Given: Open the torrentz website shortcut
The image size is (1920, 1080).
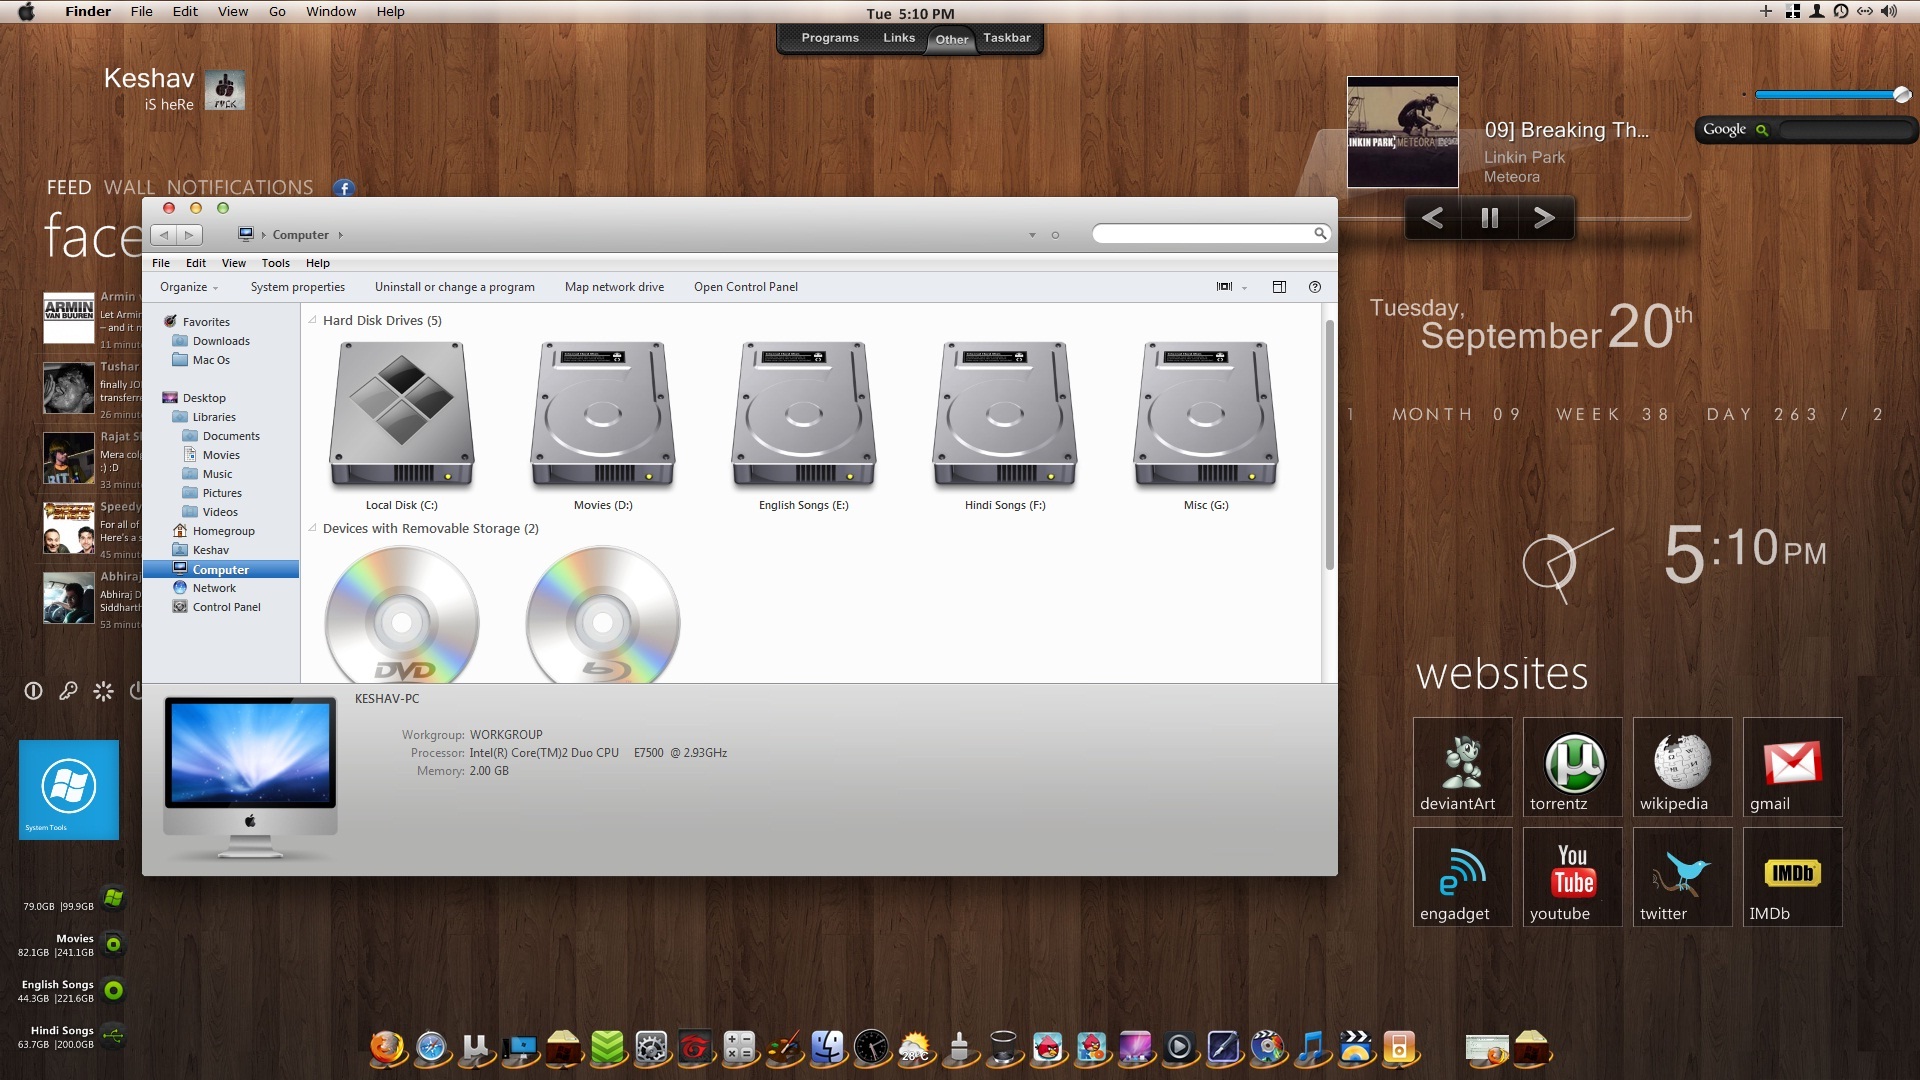Looking at the screenshot, I should point(1573,767).
